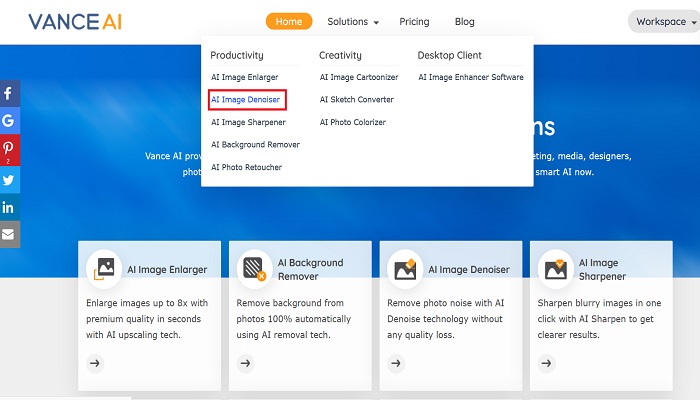The width and height of the screenshot is (700, 400).
Task: Share on Facebook via sidebar icon
Action: pyautogui.click(x=9, y=93)
